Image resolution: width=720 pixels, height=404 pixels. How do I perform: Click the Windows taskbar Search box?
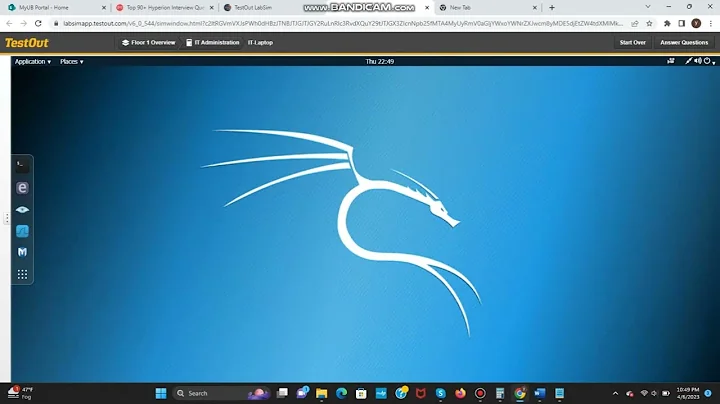click(222, 393)
